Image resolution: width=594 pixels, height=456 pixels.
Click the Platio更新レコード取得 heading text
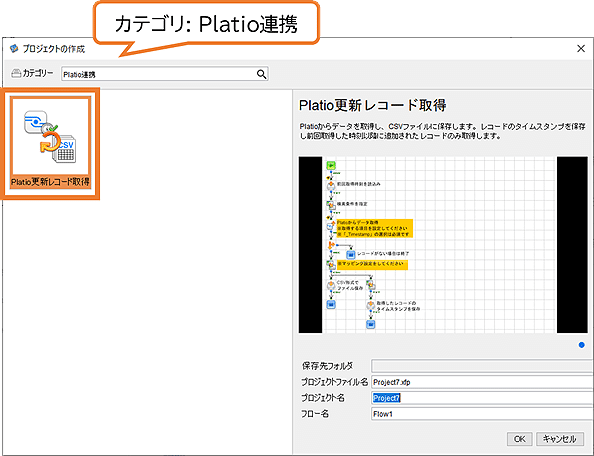pyautogui.click(x=372, y=105)
